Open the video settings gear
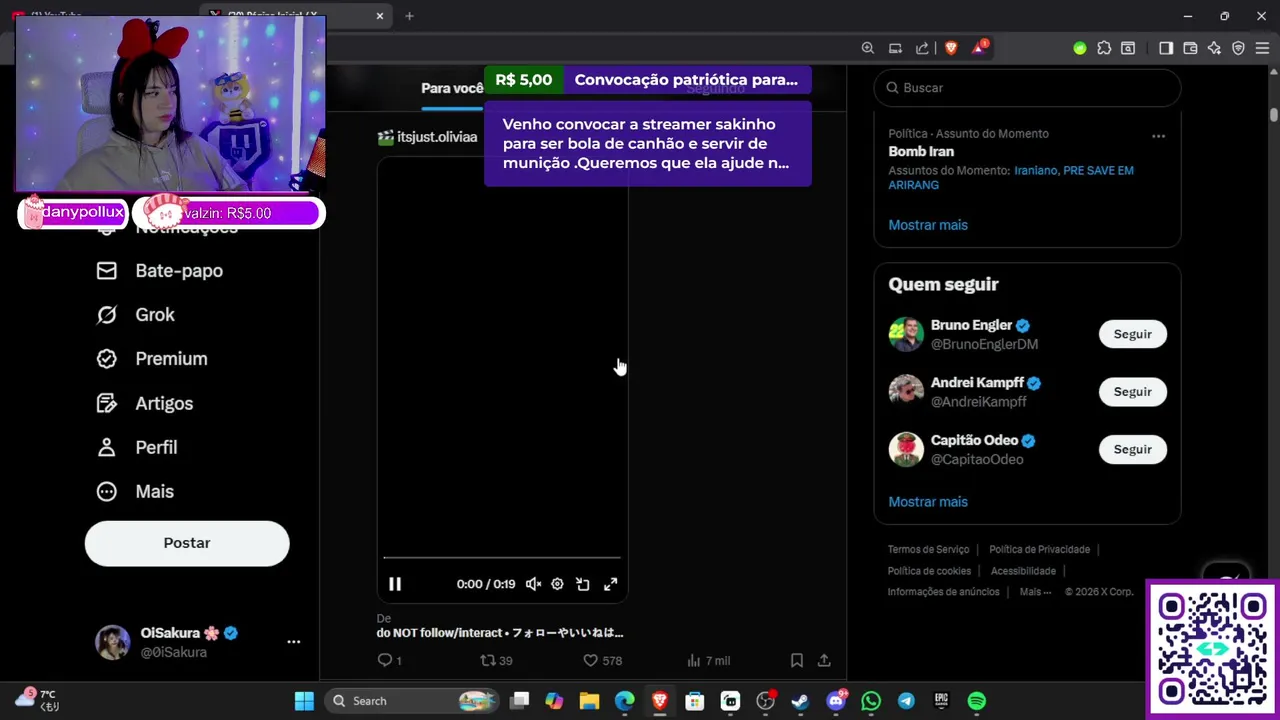The width and height of the screenshot is (1280, 720). (557, 584)
